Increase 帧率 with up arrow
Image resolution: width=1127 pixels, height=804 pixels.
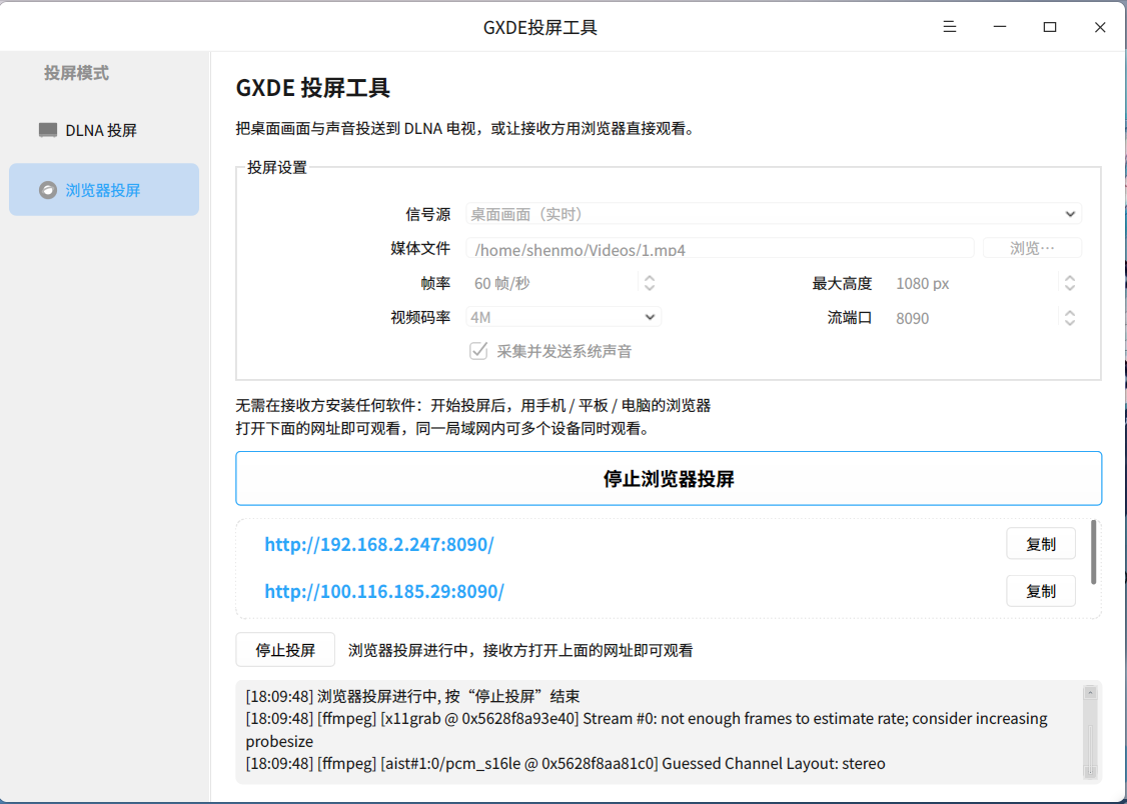650,278
